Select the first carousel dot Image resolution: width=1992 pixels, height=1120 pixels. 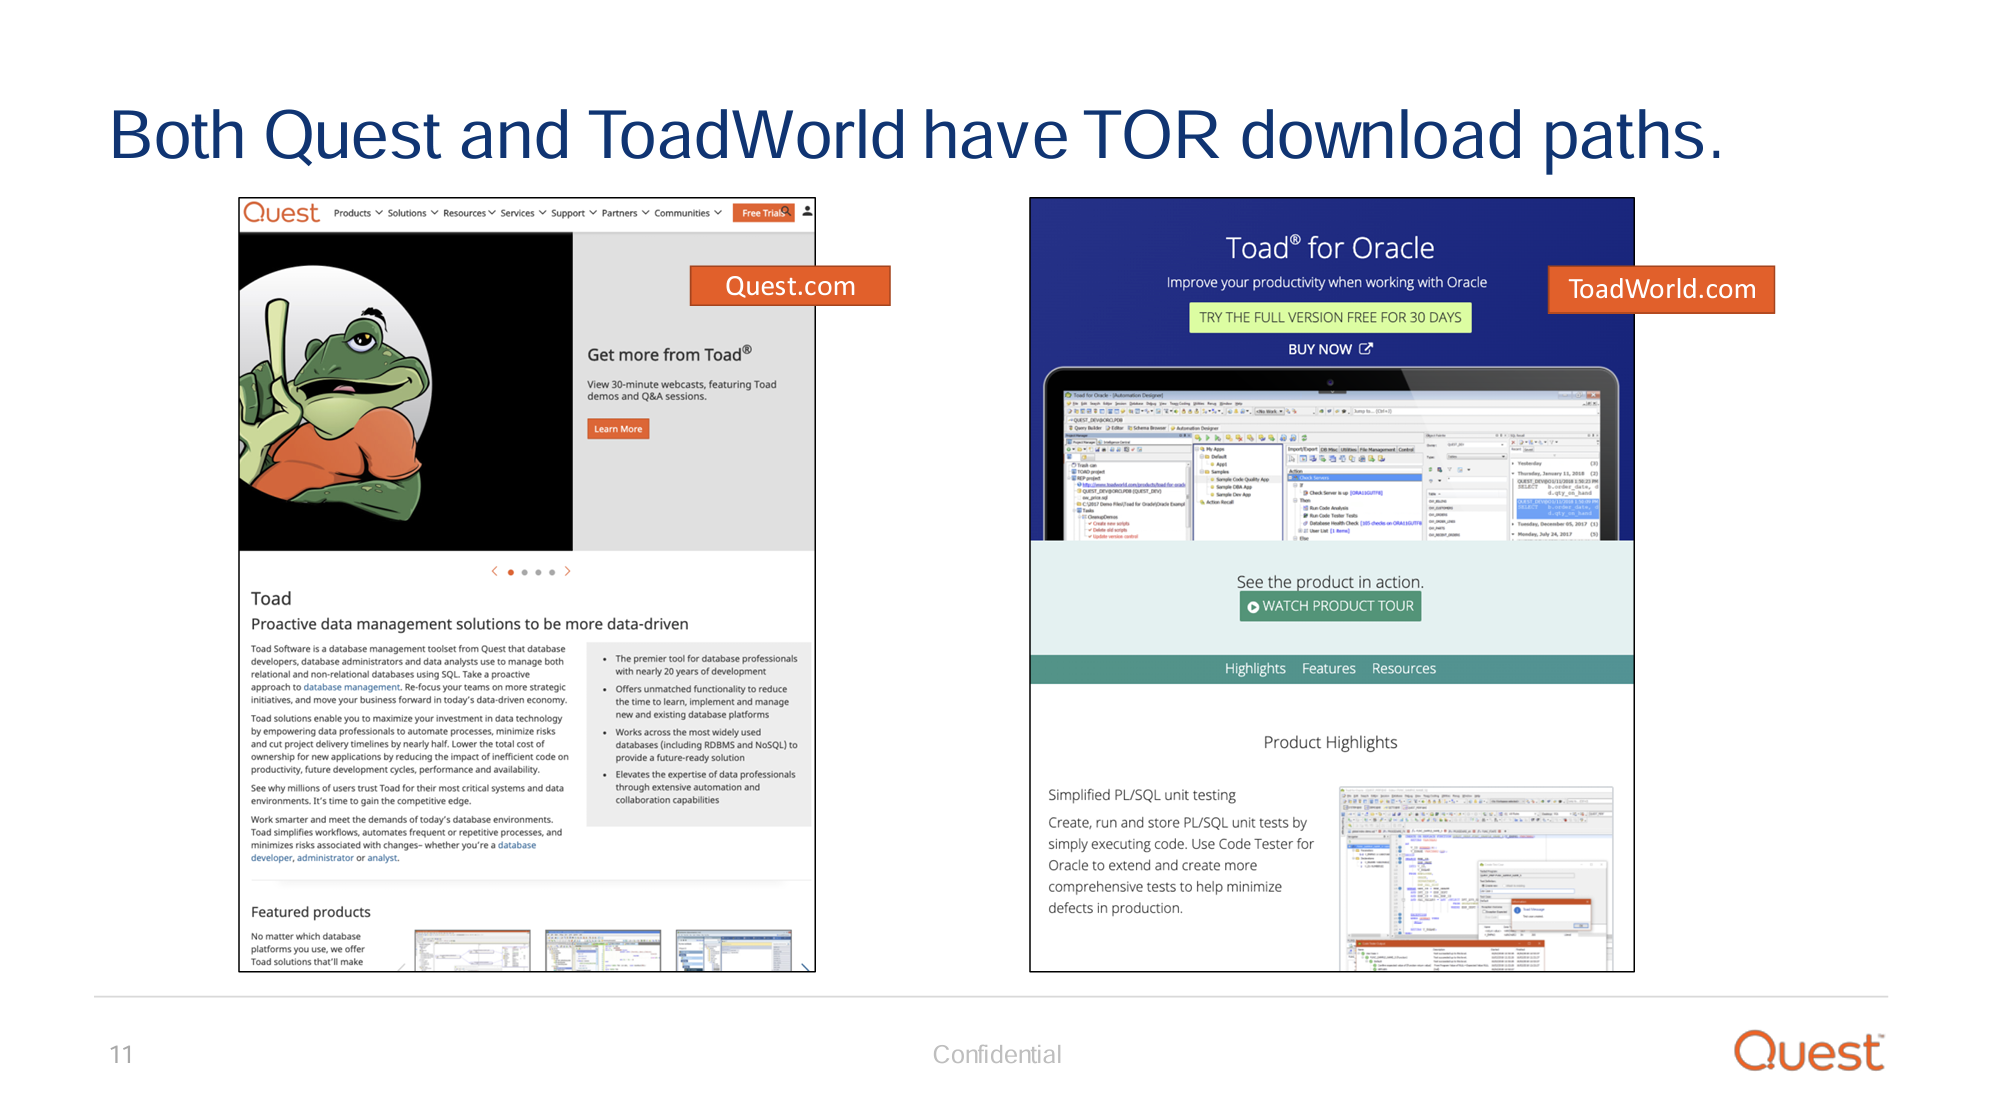511,573
